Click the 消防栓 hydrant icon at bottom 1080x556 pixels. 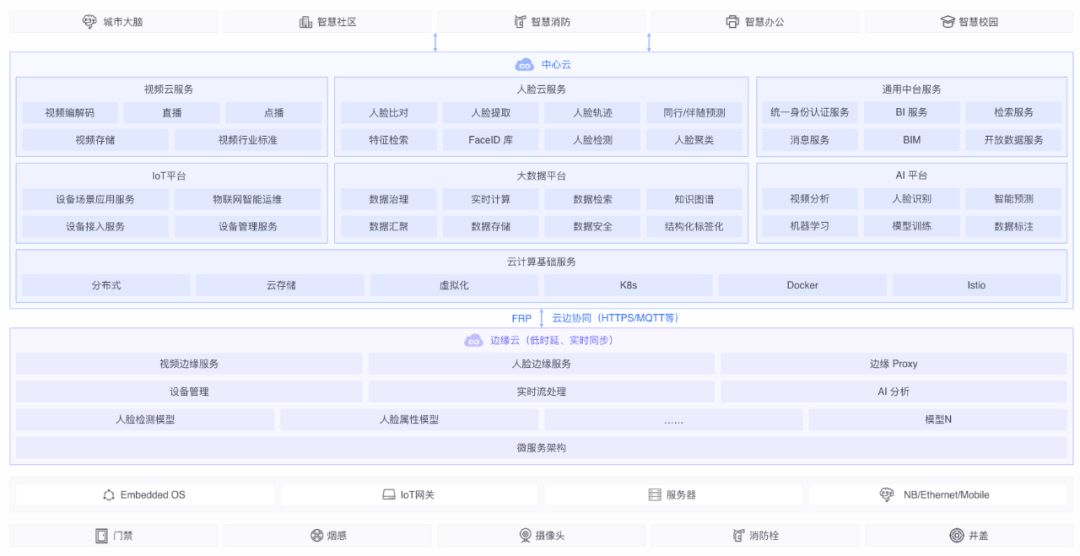[738, 535]
